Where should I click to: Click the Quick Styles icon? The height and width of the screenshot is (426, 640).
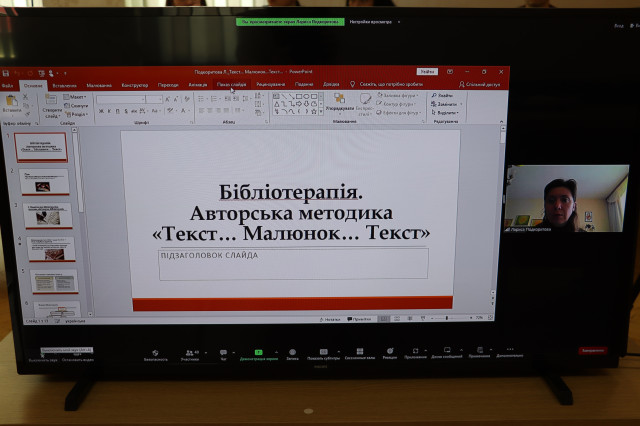[x=365, y=98]
